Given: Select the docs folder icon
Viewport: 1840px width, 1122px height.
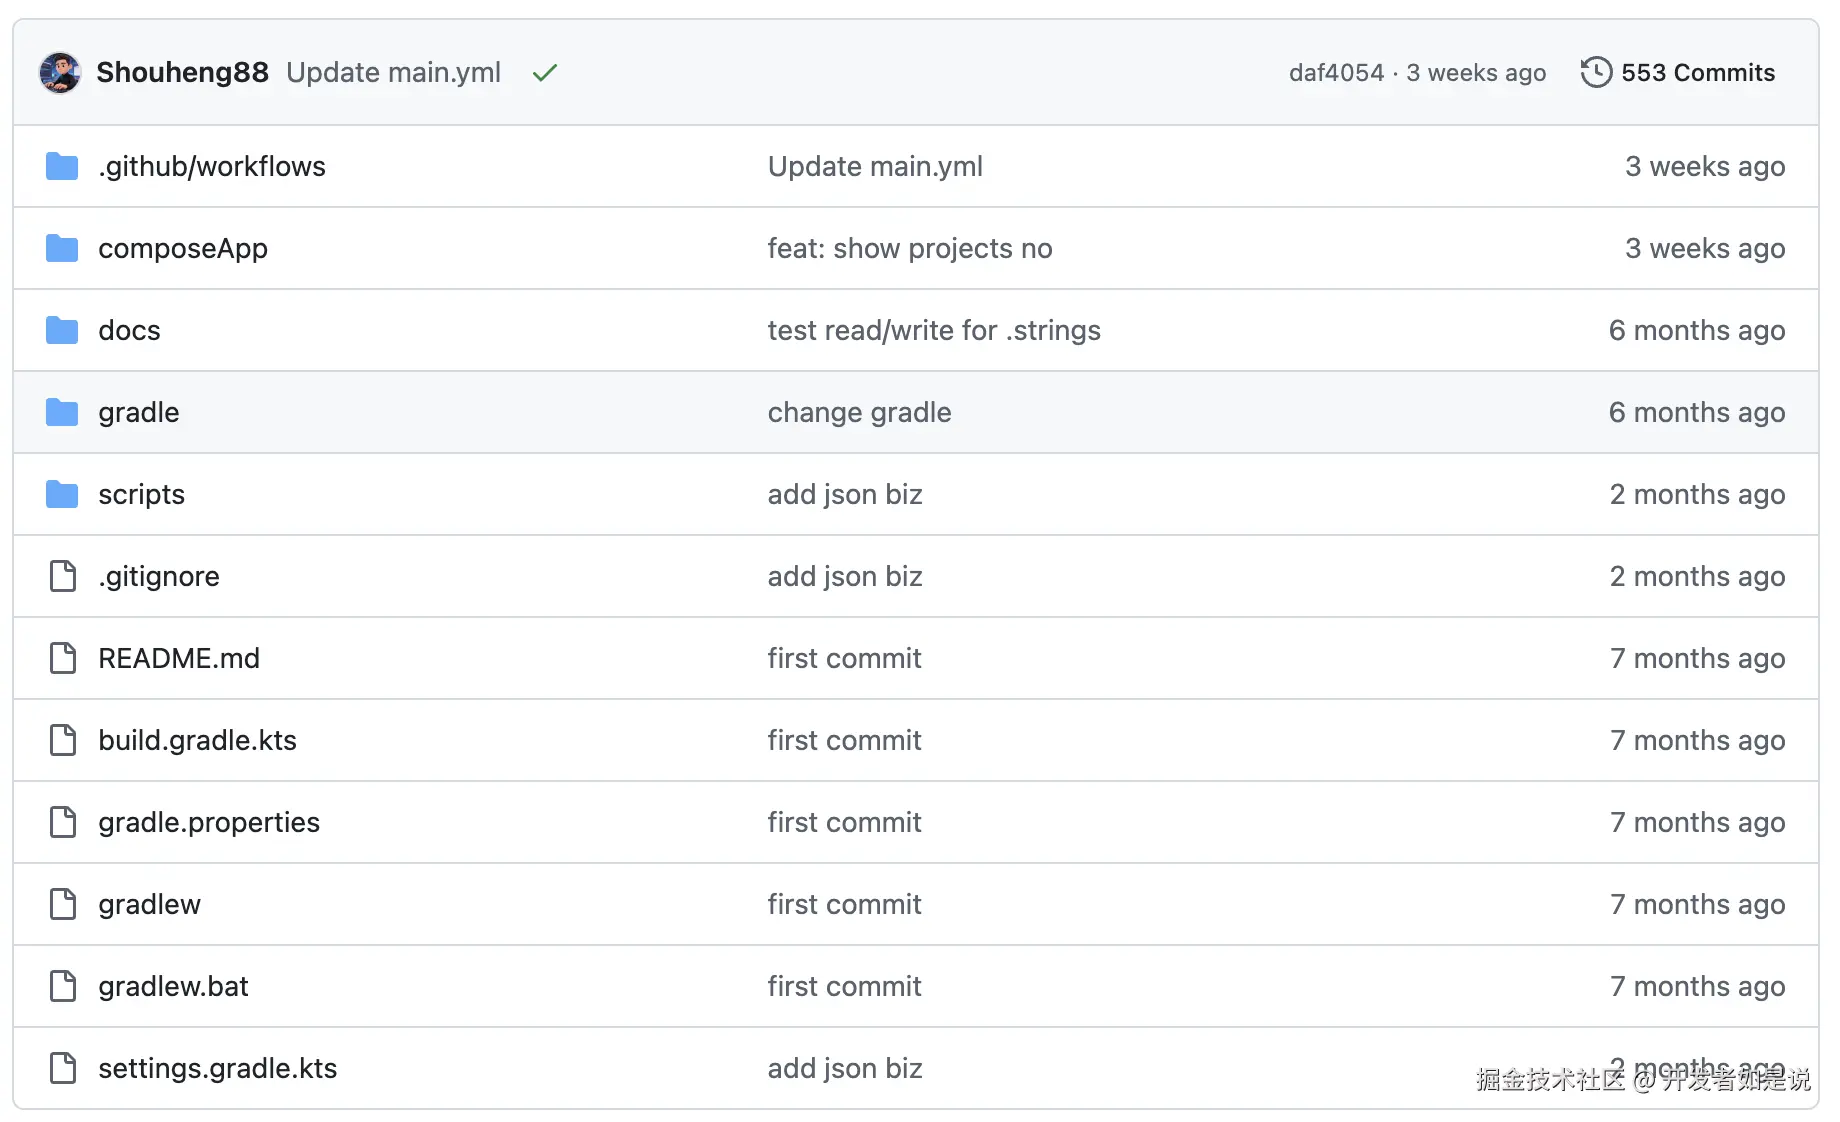Looking at the screenshot, I should coord(61,330).
